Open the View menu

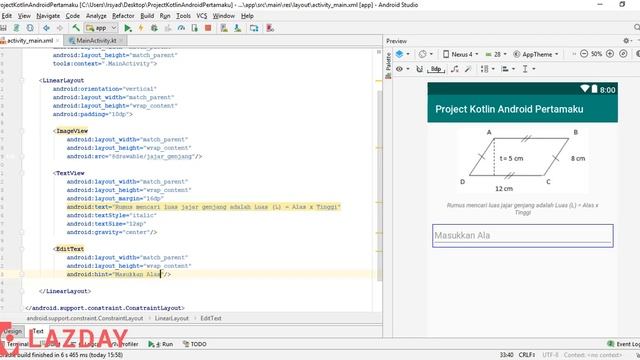pyautogui.click(x=24, y=16)
